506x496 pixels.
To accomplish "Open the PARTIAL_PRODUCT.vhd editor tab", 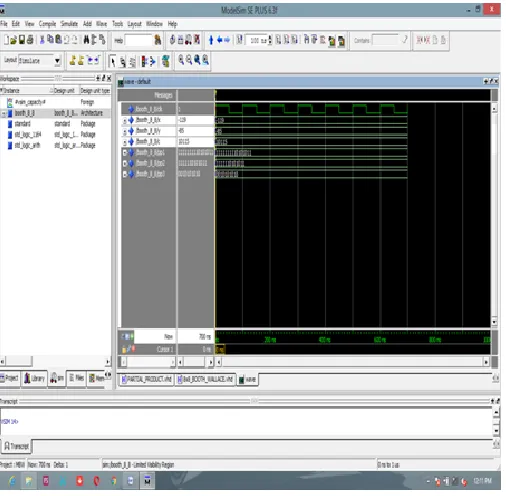I will (x=147, y=379).
